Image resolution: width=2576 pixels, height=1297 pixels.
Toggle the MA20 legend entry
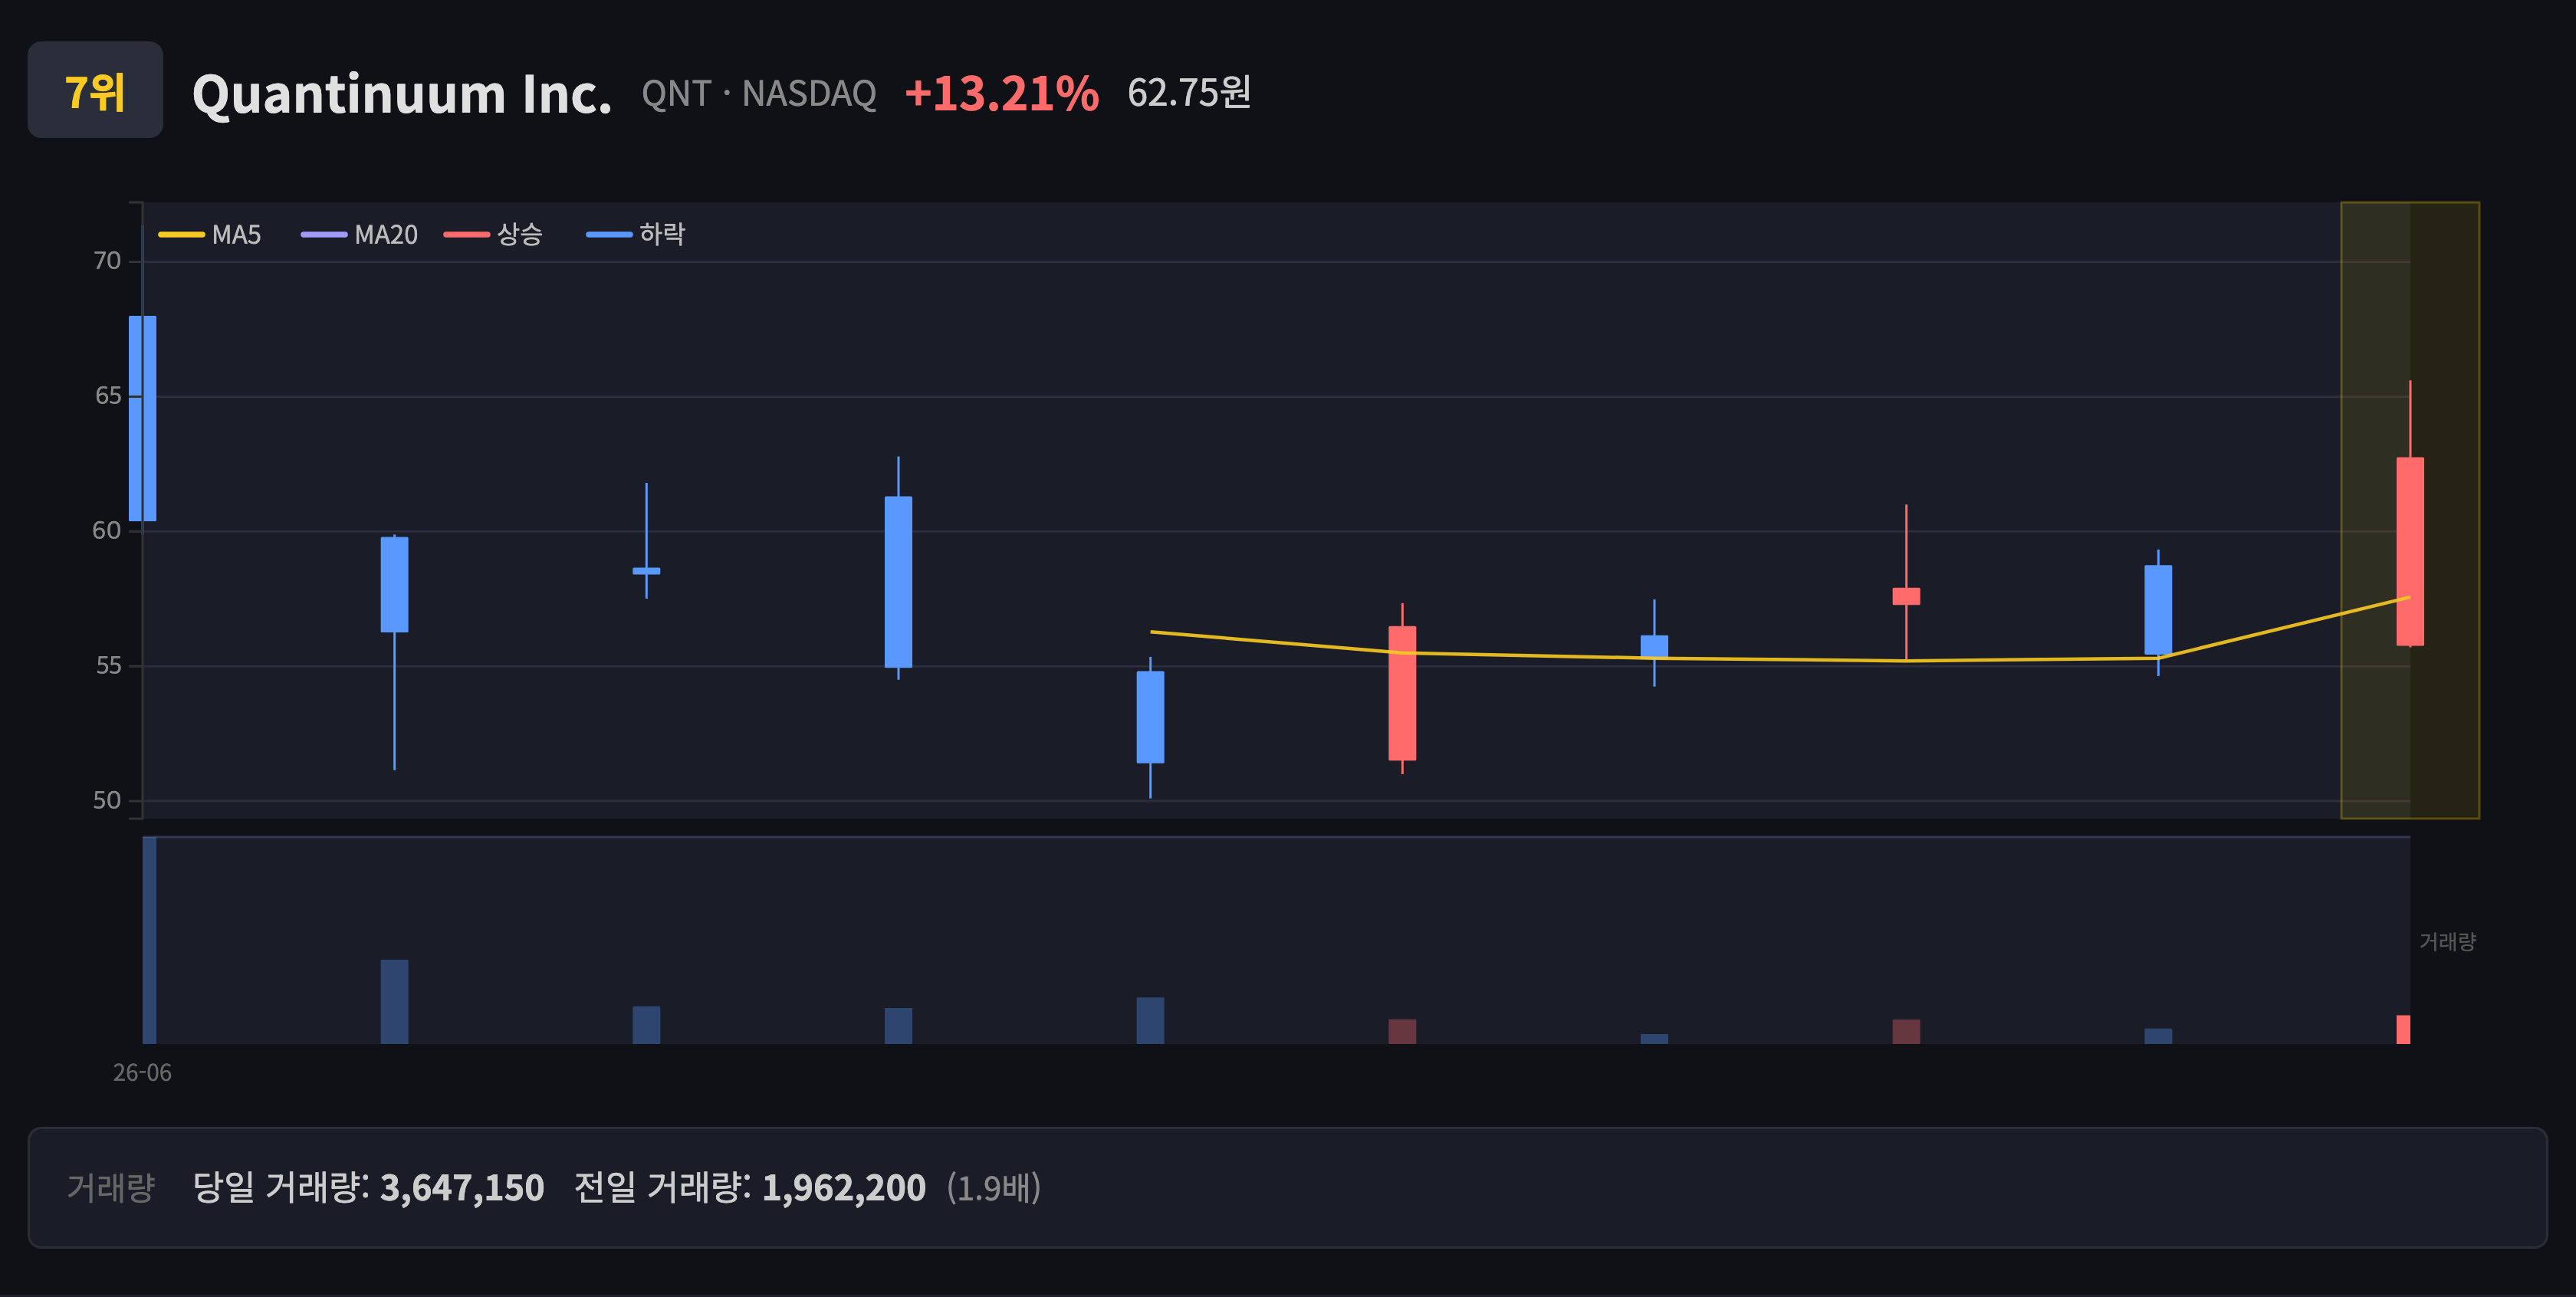pos(359,235)
